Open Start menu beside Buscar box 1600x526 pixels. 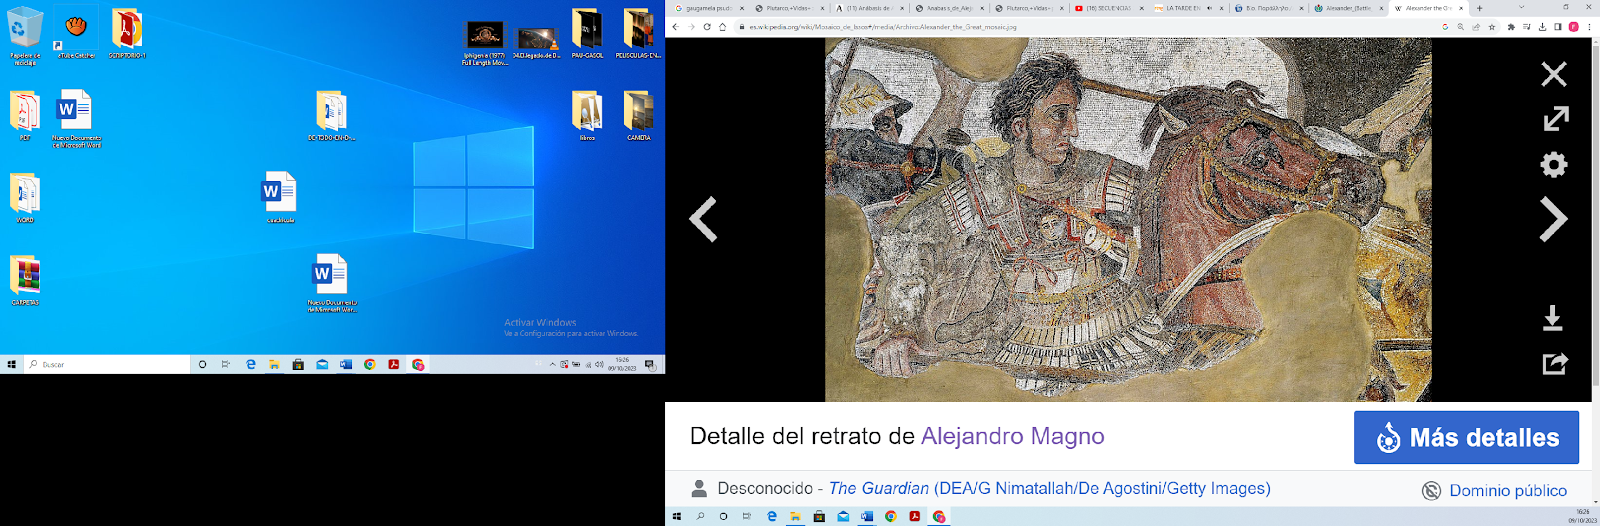tap(12, 365)
